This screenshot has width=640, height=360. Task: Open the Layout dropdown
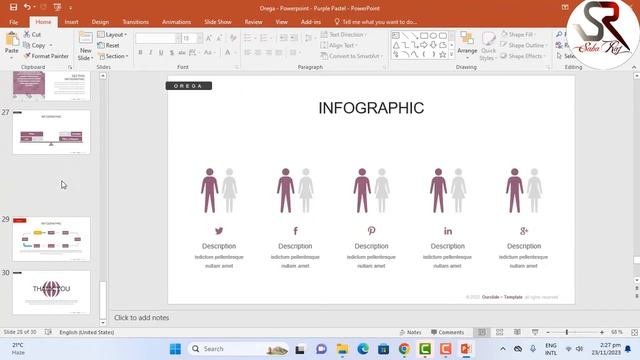point(112,35)
